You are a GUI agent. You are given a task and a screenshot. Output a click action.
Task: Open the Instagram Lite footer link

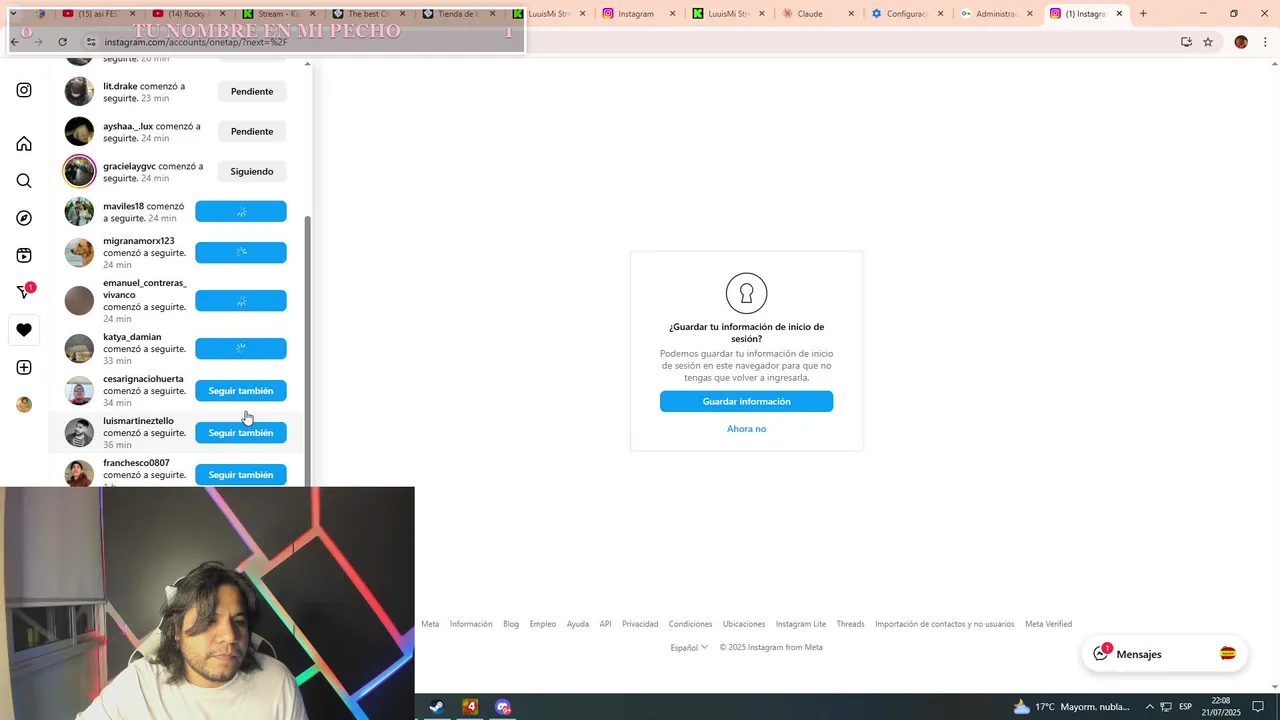[801, 624]
